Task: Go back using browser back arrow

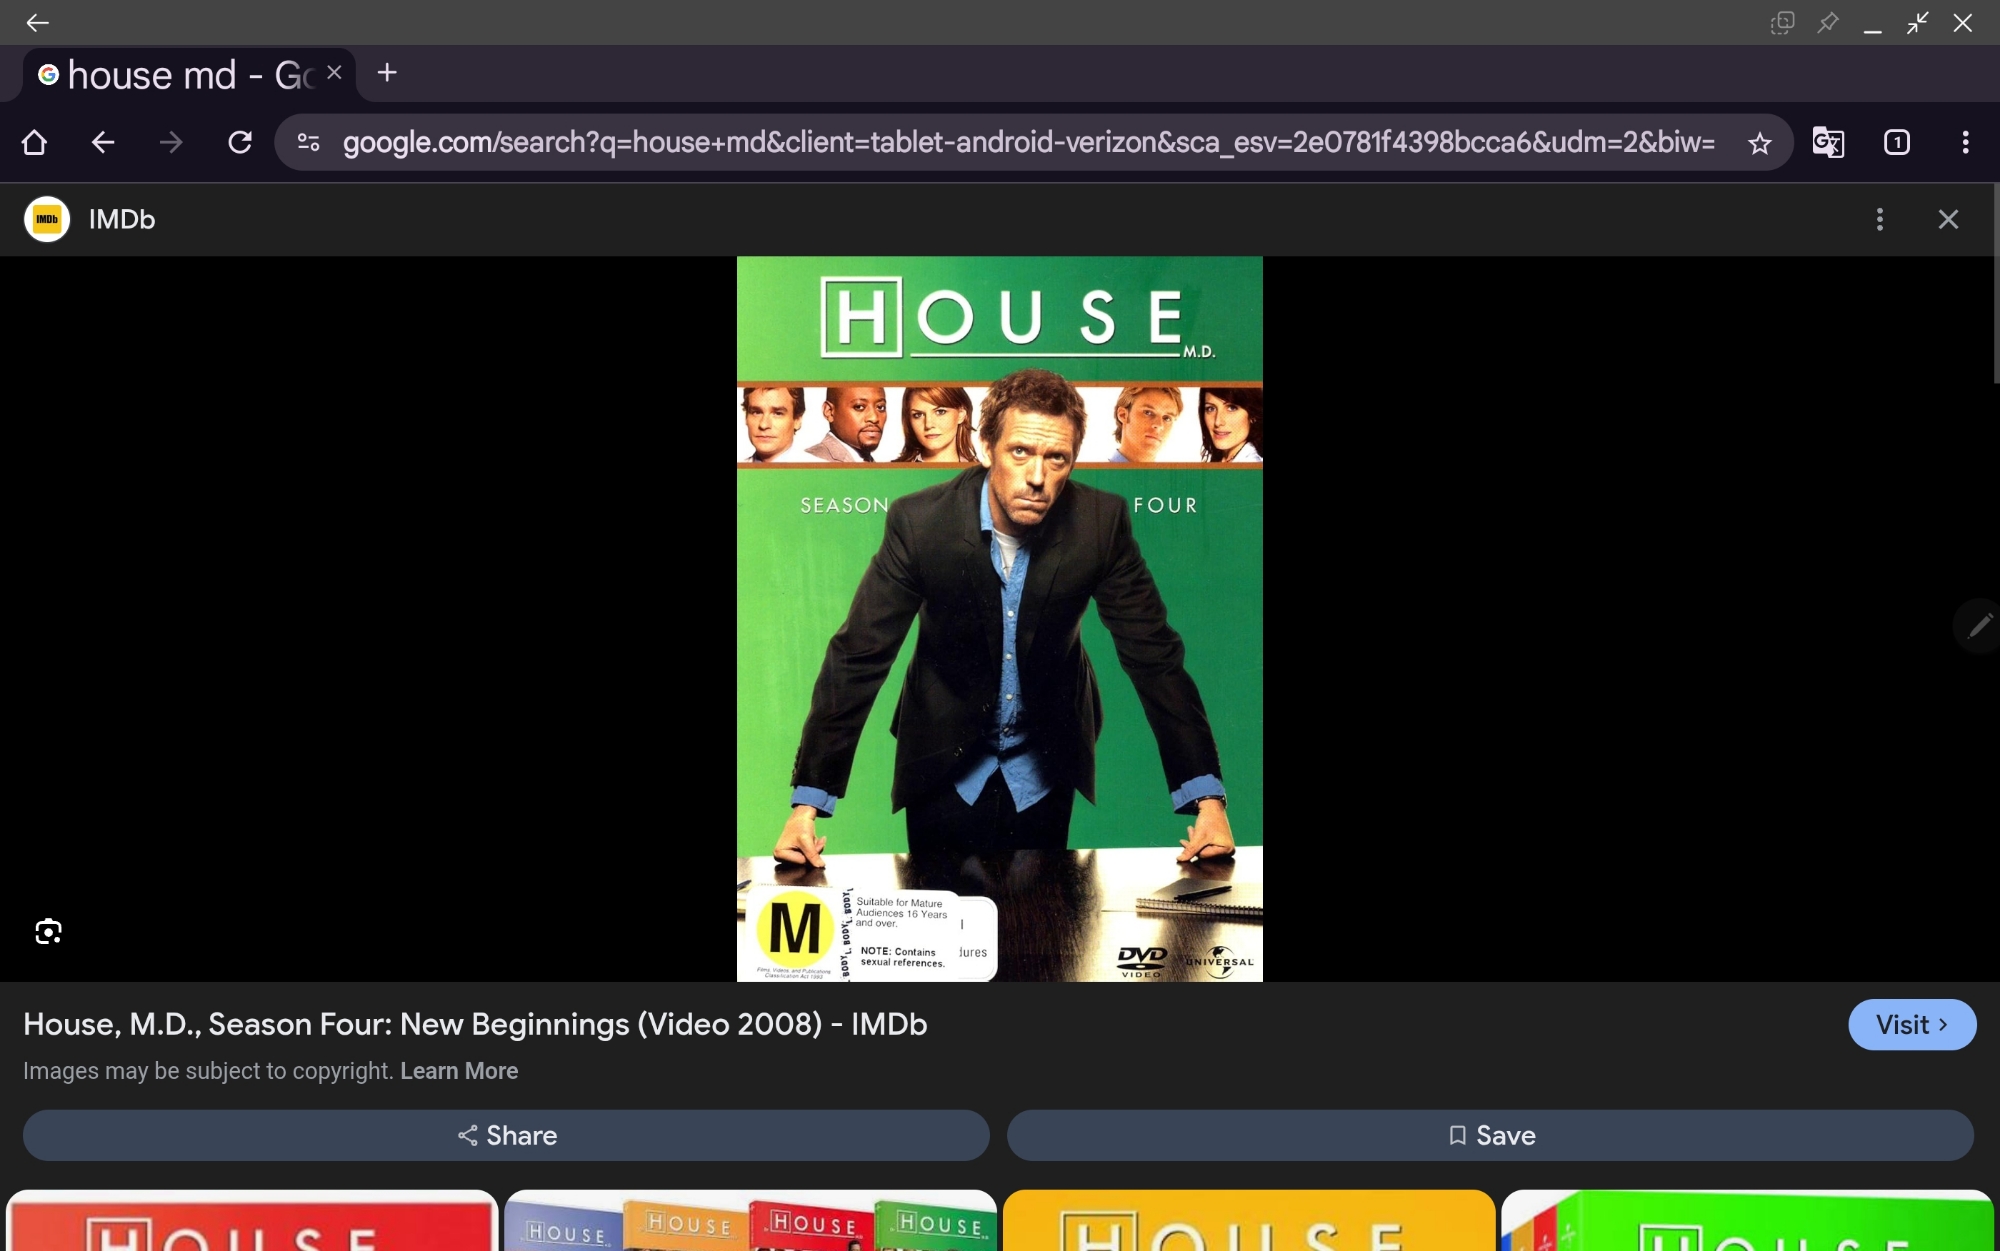Action: [x=103, y=143]
